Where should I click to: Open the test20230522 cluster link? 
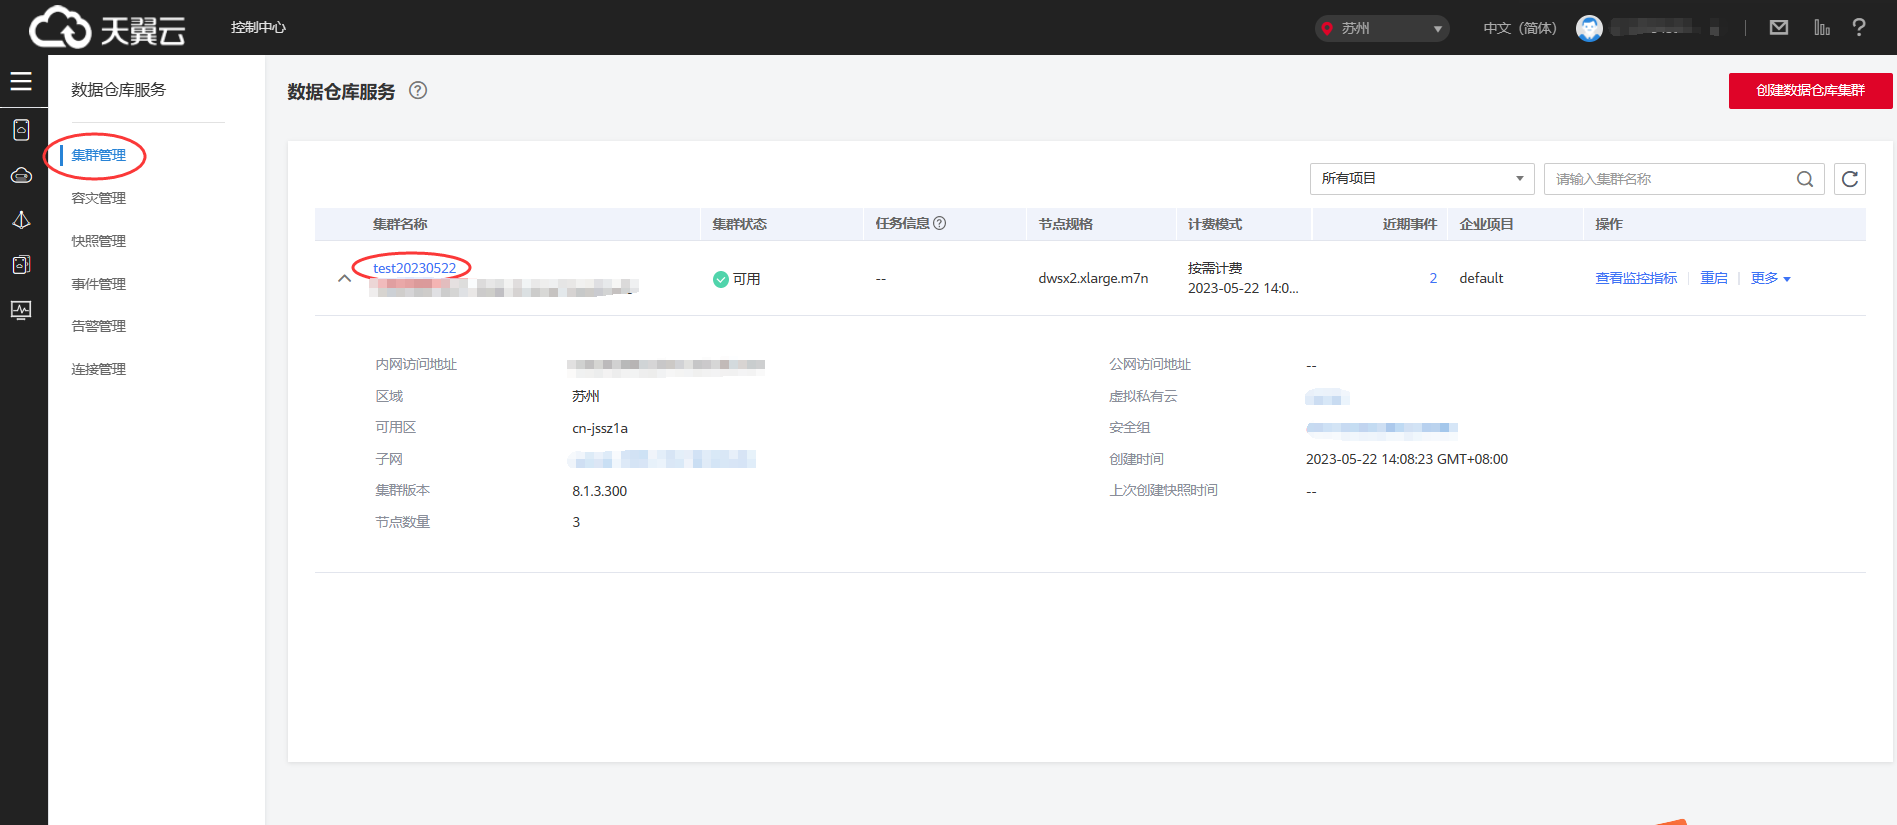point(414,268)
